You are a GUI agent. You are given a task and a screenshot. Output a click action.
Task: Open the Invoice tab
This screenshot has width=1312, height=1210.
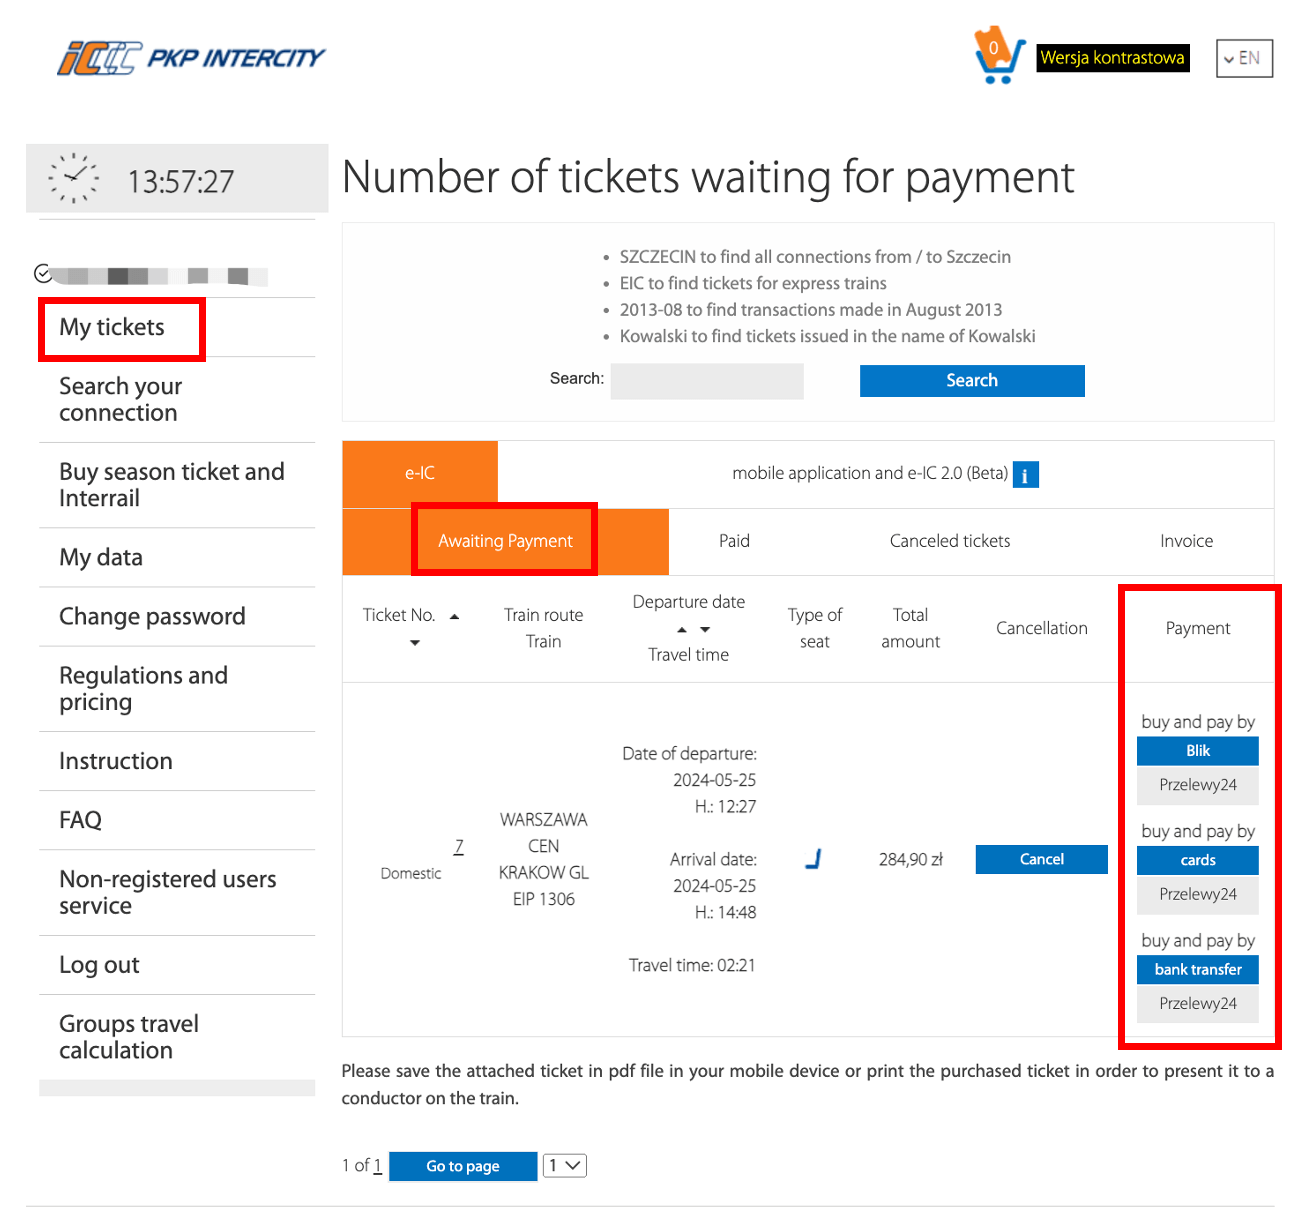[x=1186, y=541]
